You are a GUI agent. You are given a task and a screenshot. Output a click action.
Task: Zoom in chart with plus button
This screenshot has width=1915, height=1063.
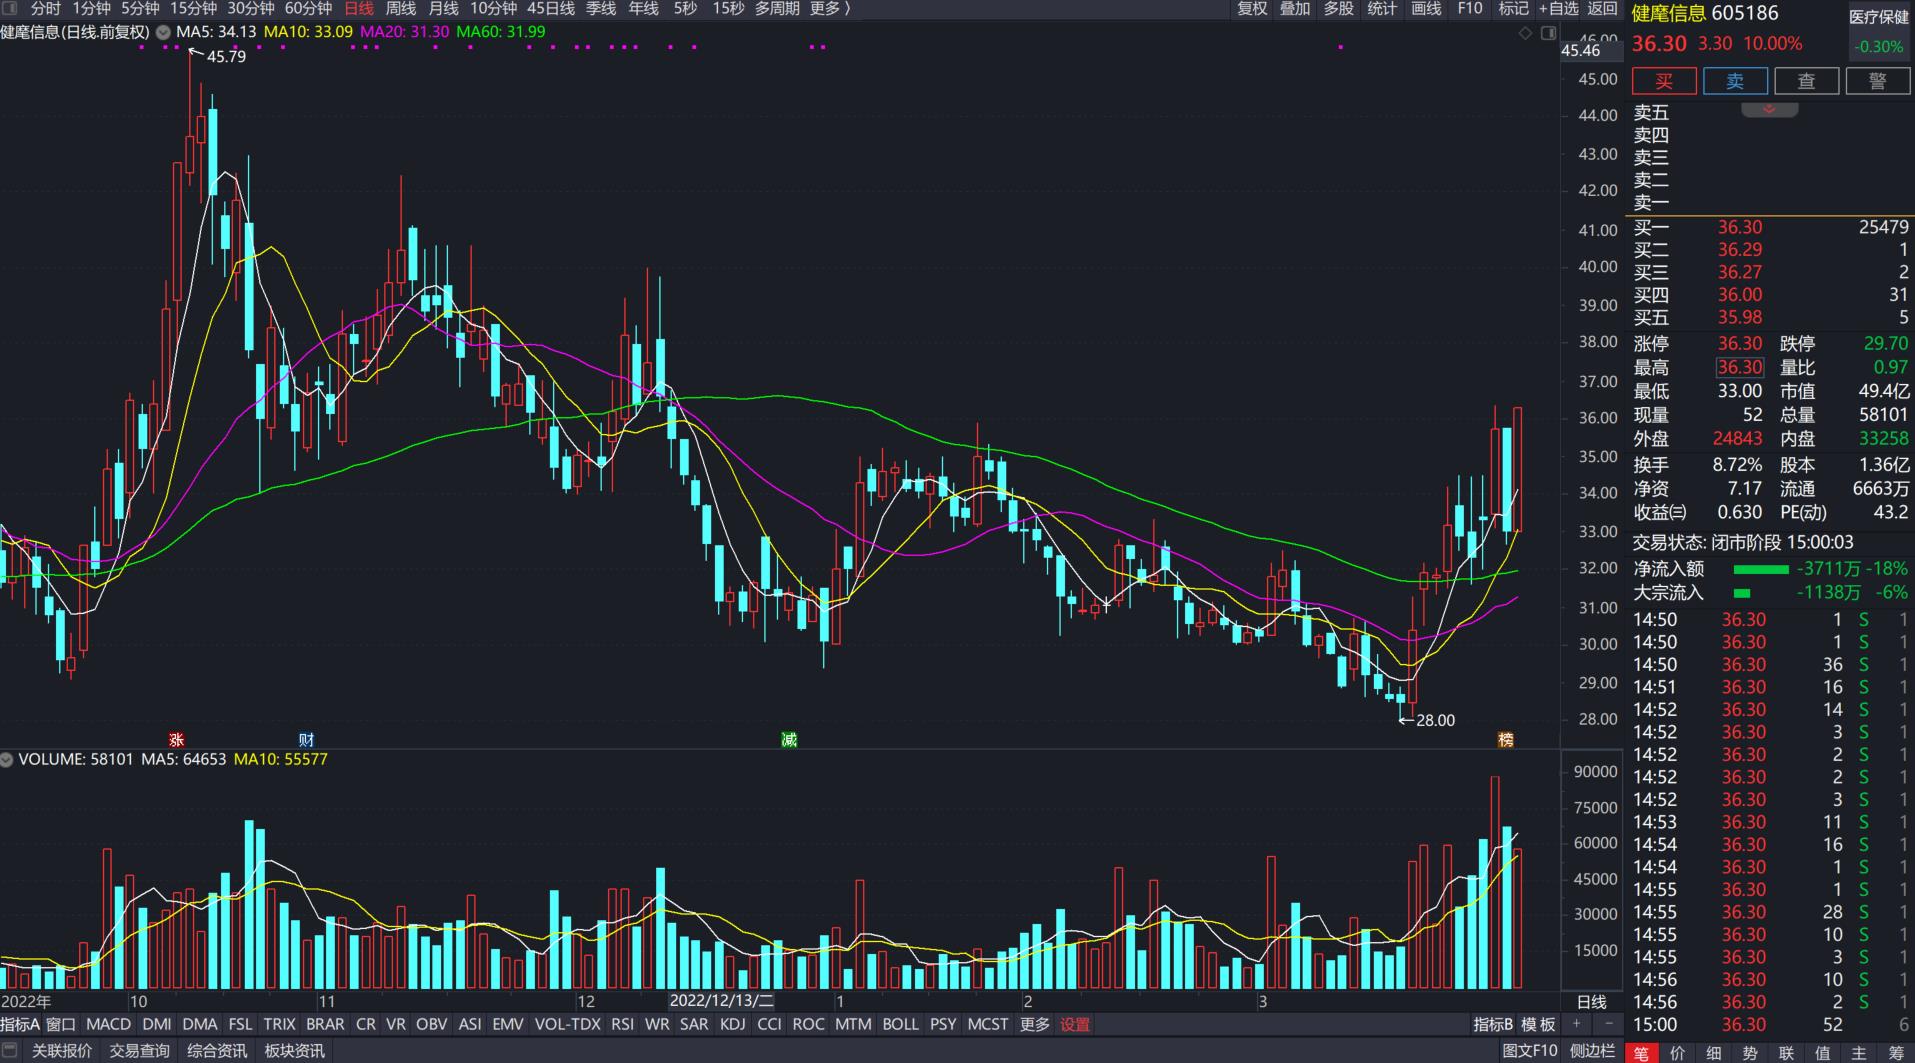[1577, 1024]
